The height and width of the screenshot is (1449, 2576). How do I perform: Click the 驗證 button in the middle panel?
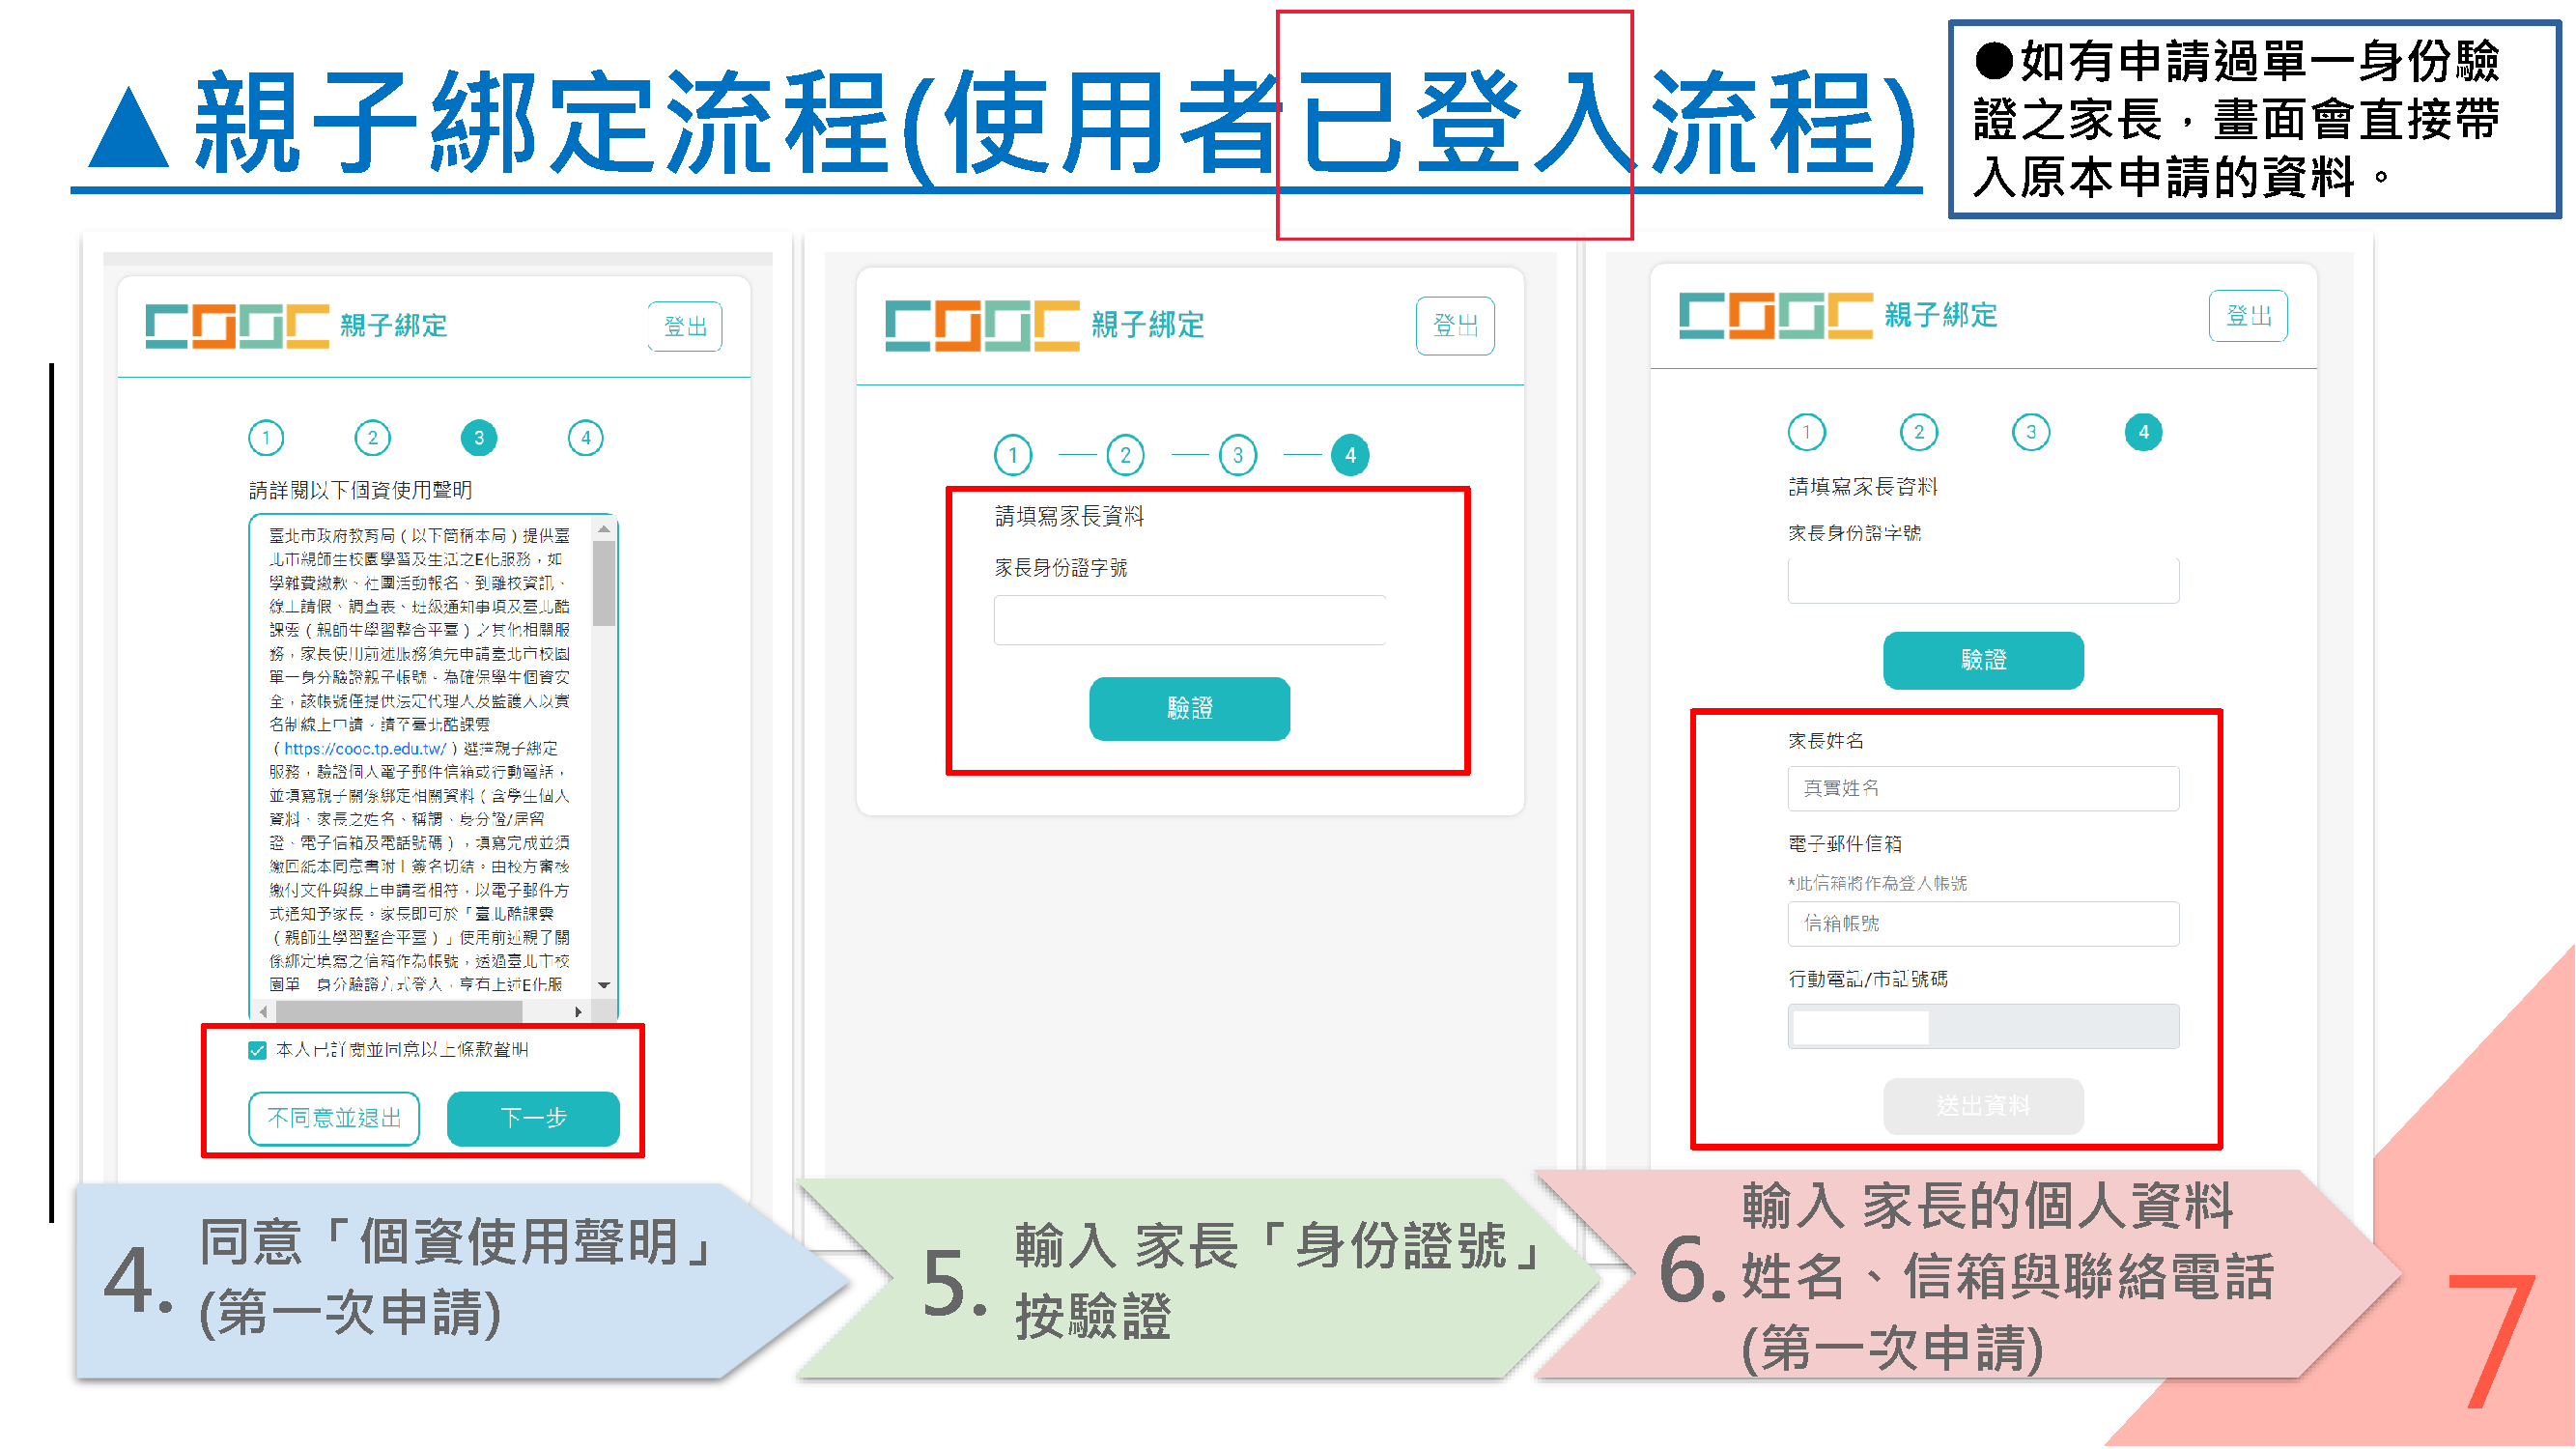(1190, 709)
